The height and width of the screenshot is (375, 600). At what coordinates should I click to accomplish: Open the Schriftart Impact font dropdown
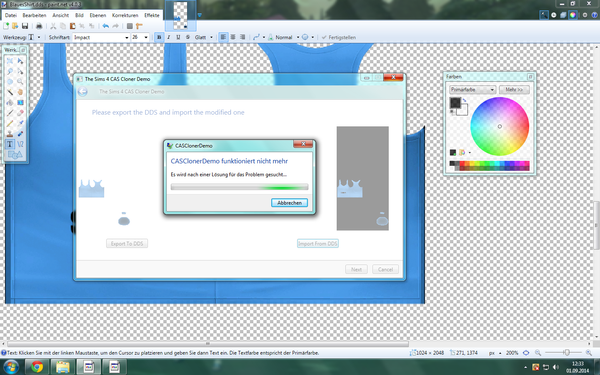101,37
